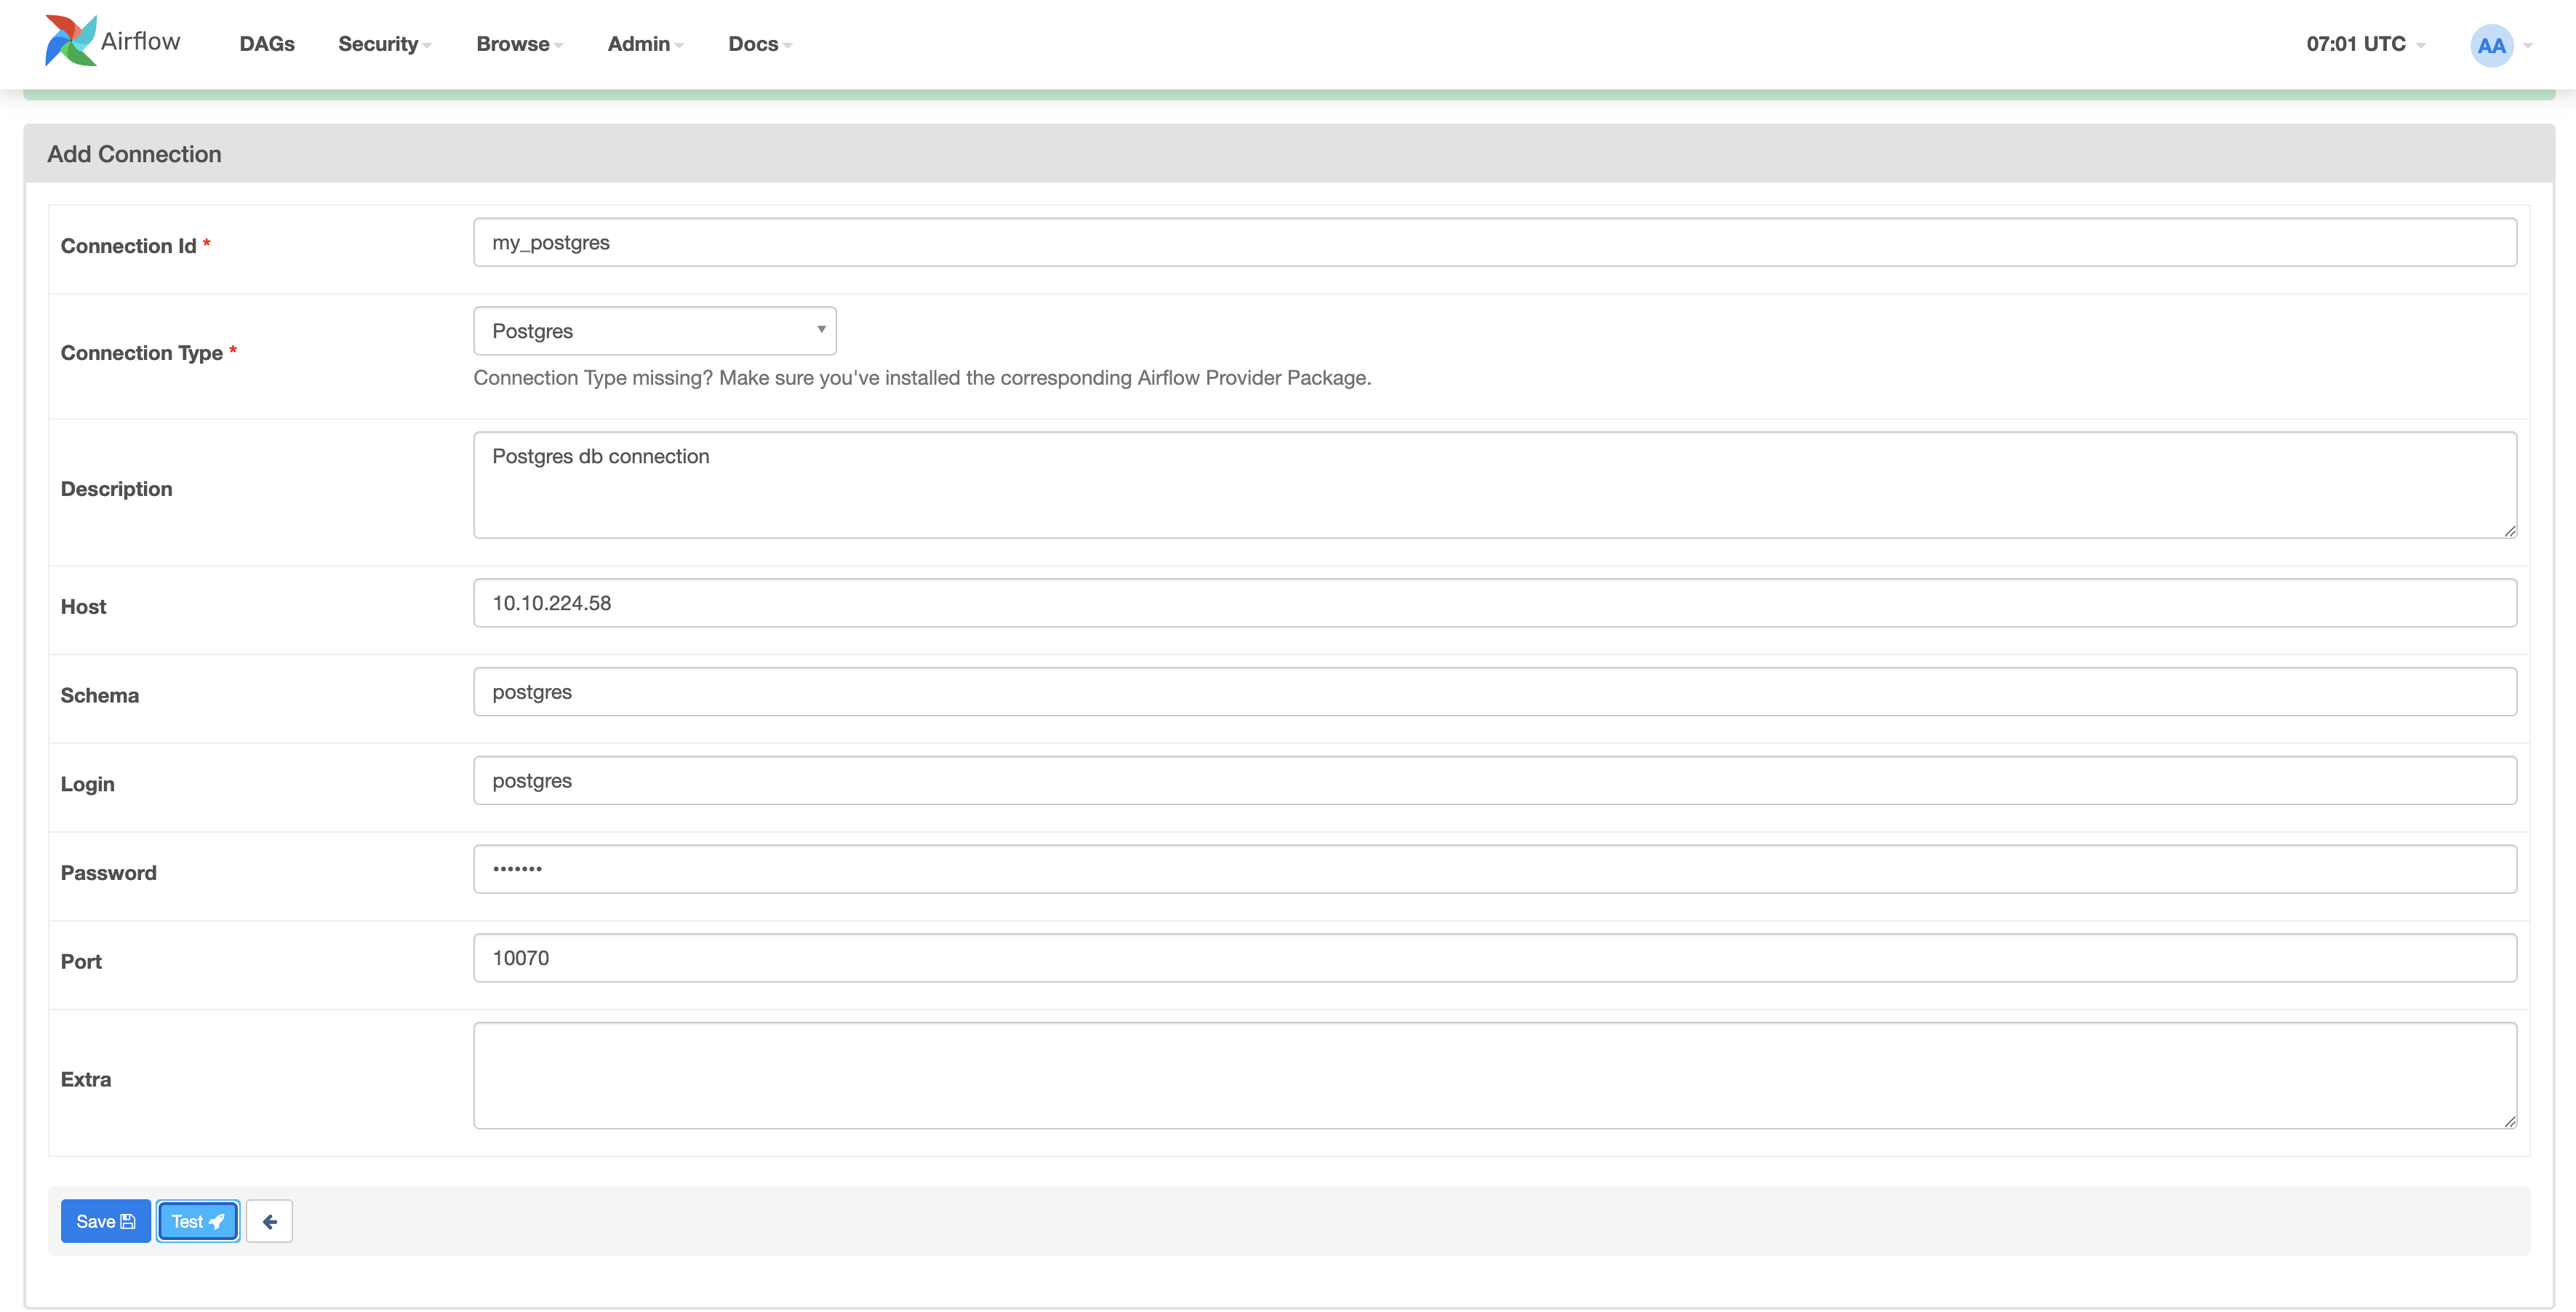Click the Schema input field
This screenshot has width=2576, height=1312.
pos(1494,692)
